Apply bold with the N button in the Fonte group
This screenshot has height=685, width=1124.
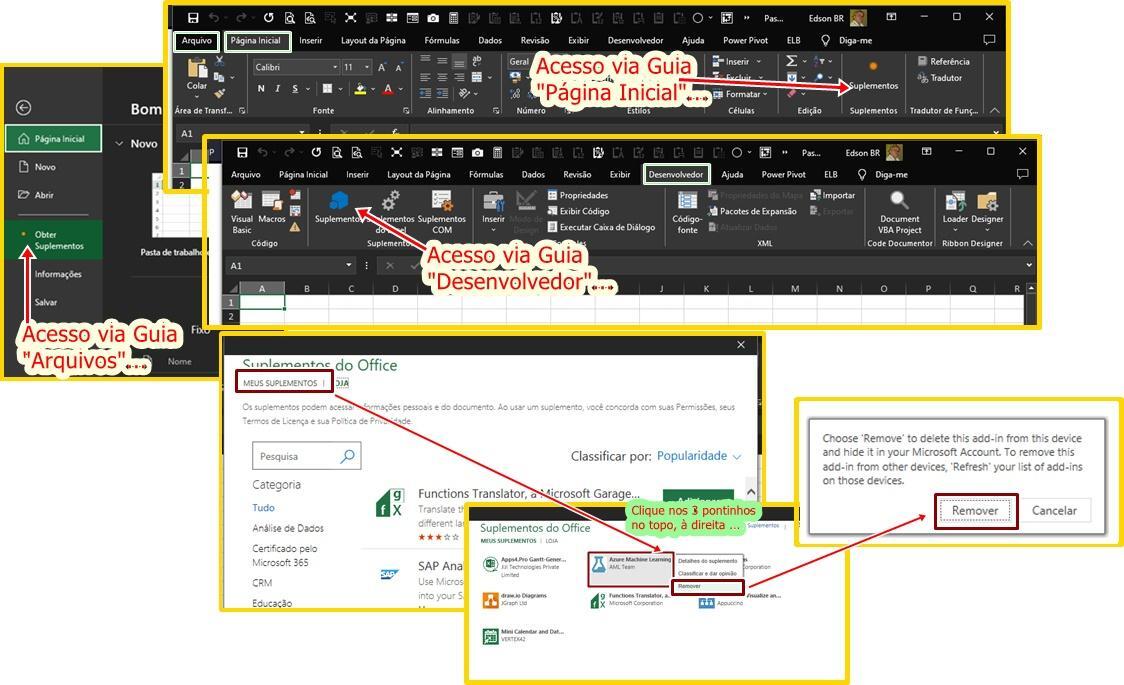click(x=261, y=89)
